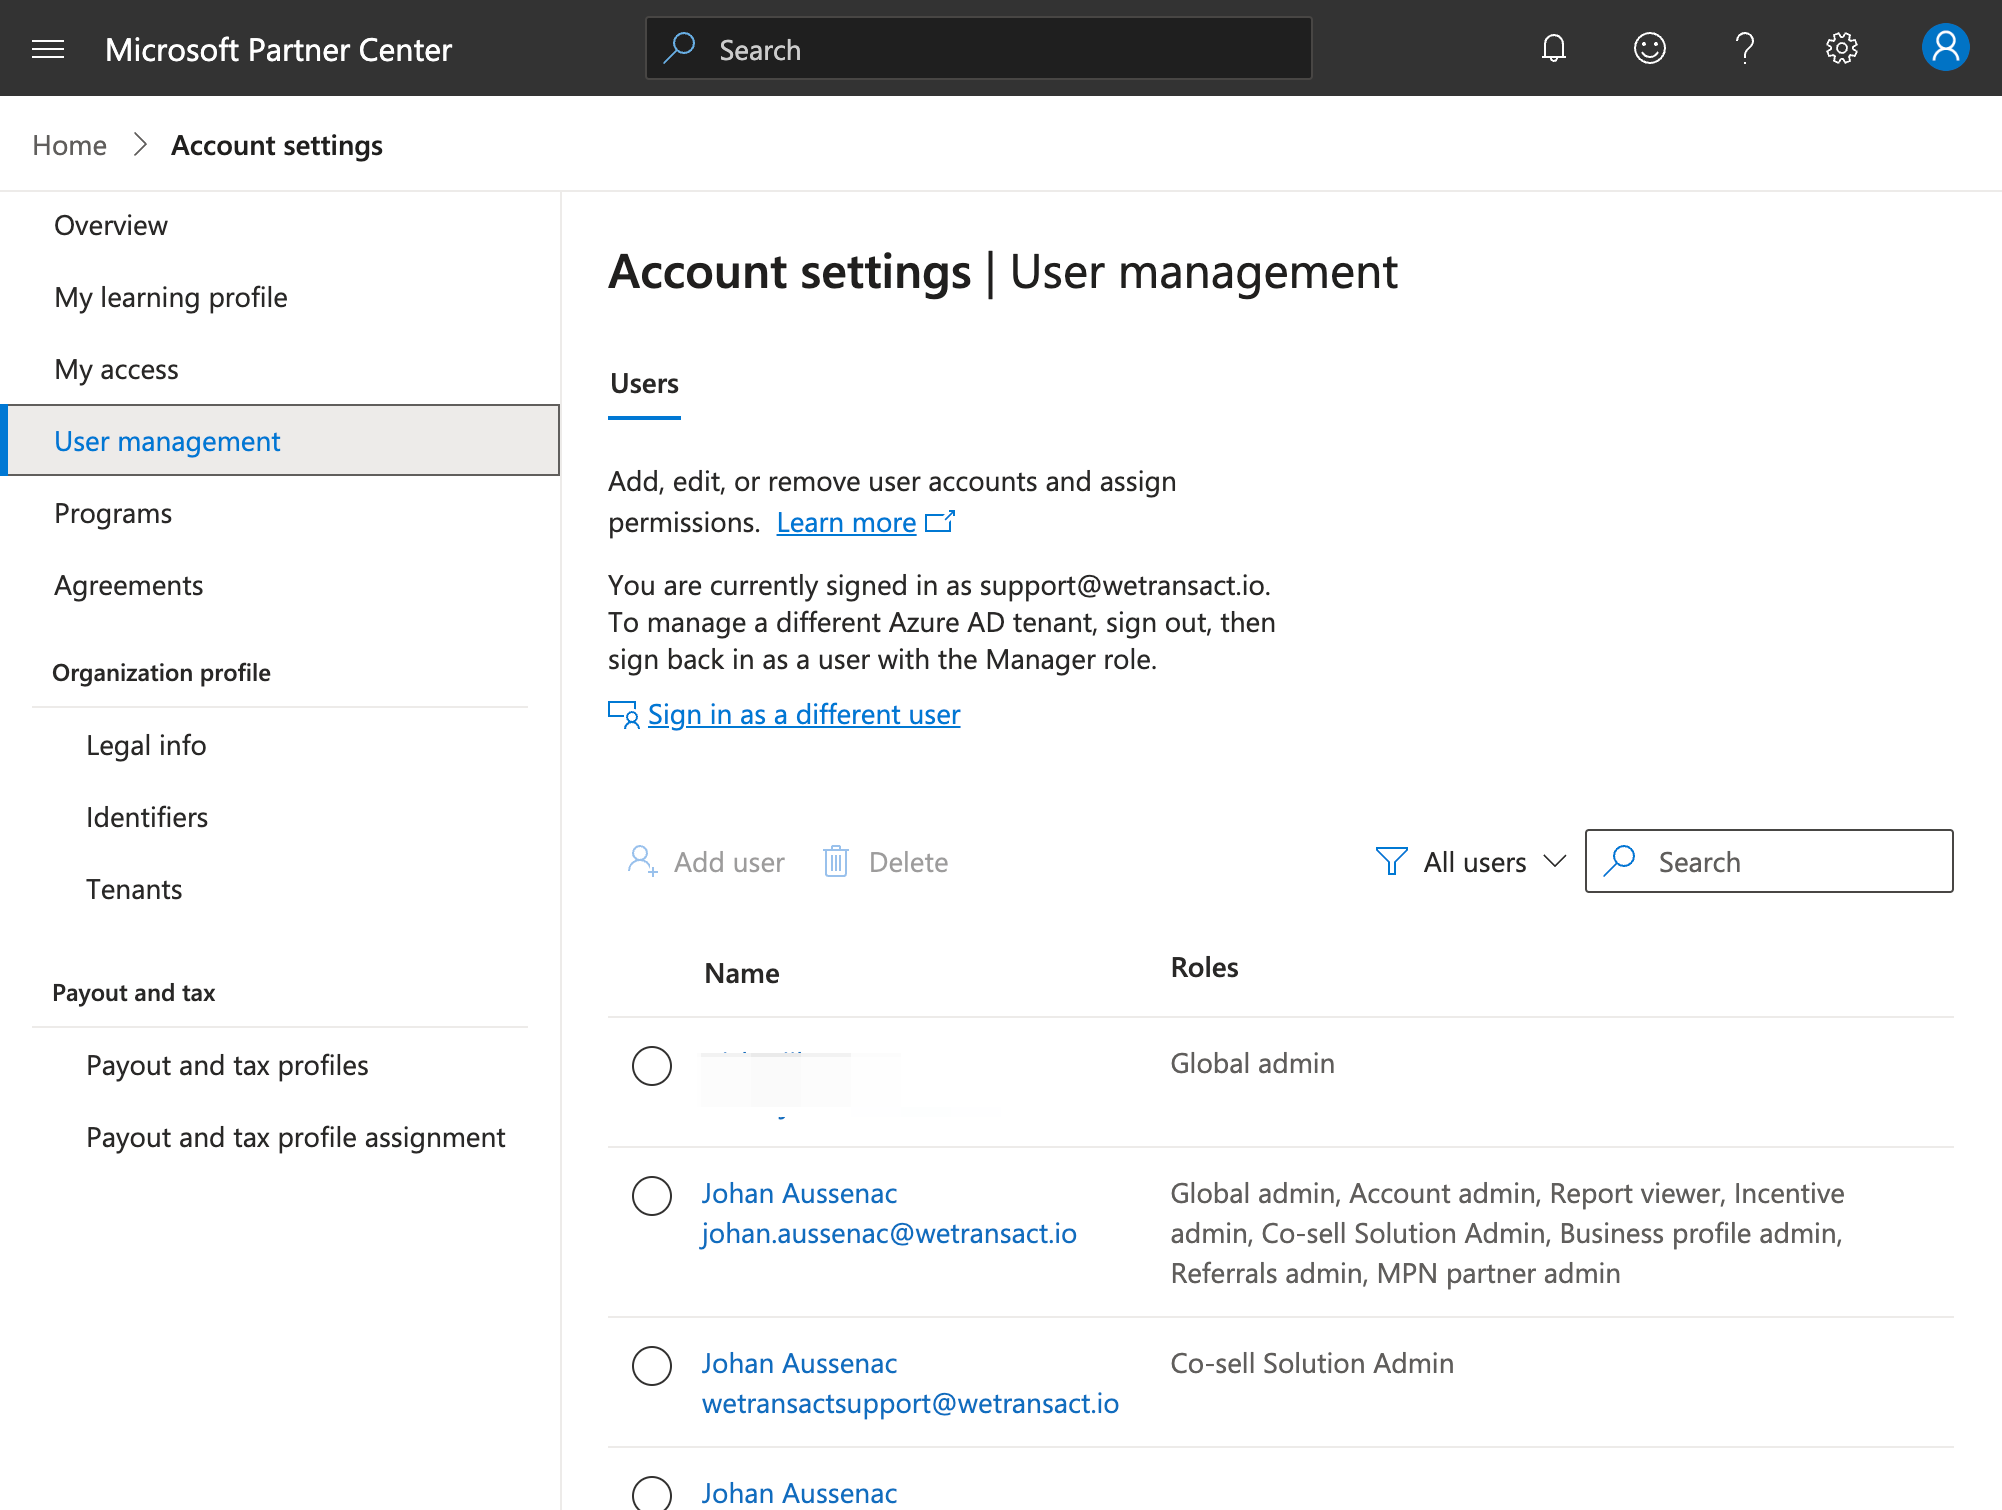Screen dimensions: 2002x1510
Task: Click the Learn more external link icon
Action: point(940,522)
